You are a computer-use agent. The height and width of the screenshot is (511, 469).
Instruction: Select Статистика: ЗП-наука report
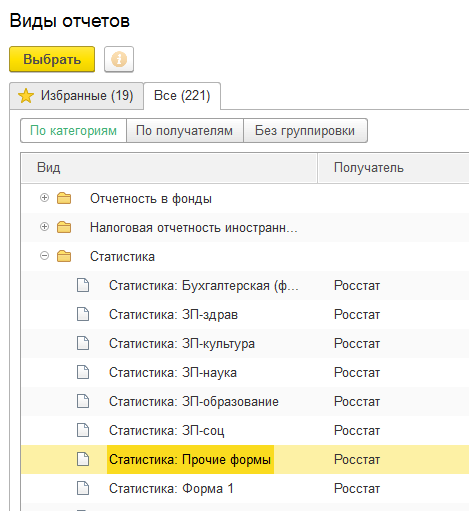[x=173, y=373]
